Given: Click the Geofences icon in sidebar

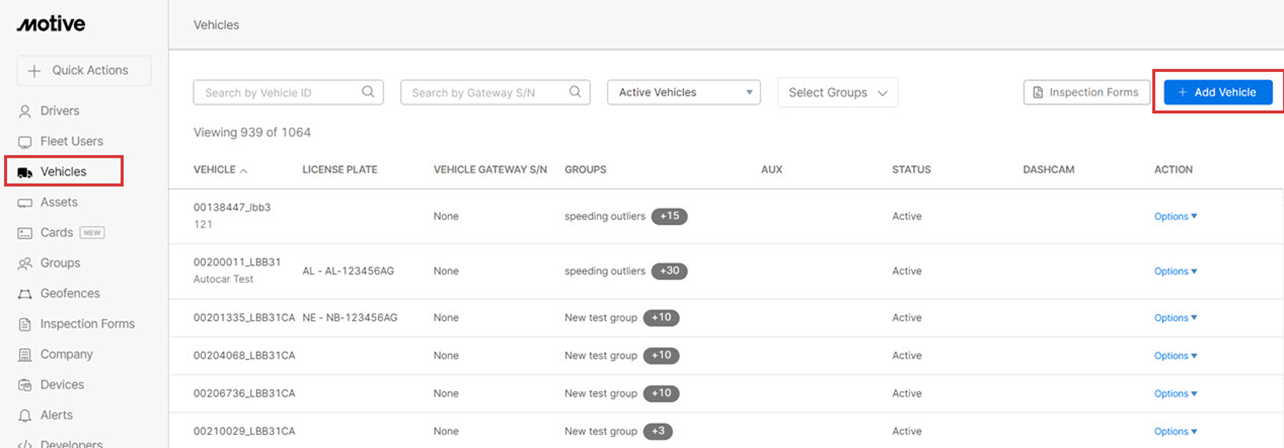Looking at the screenshot, I should [25, 294].
